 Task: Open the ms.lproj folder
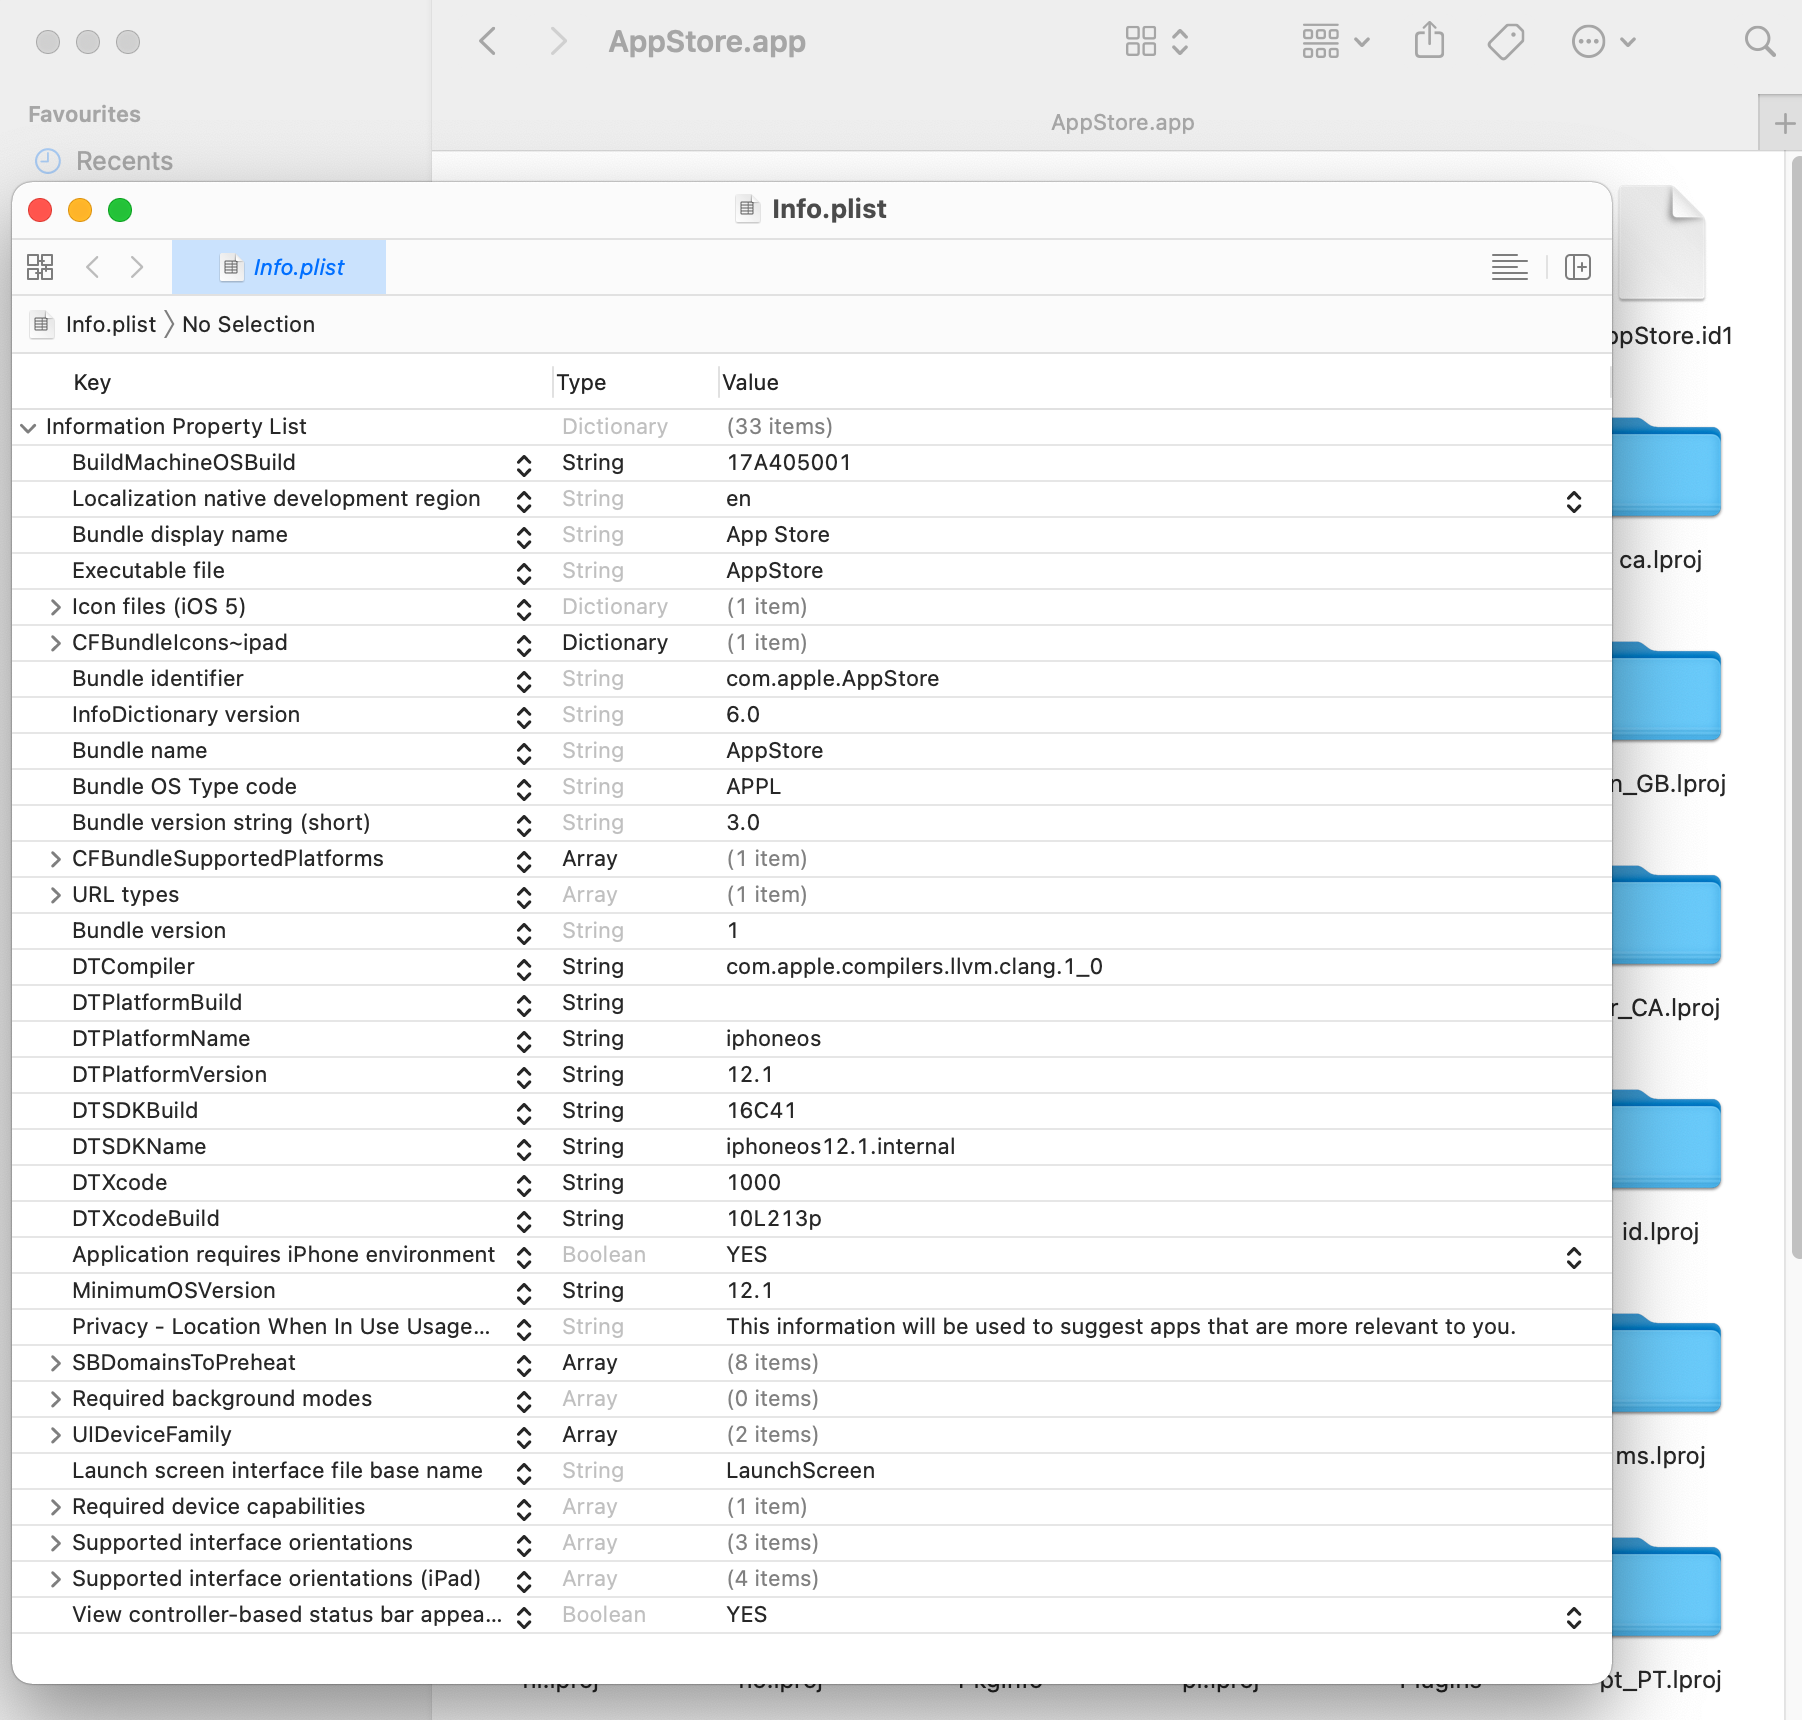(x=1667, y=1366)
